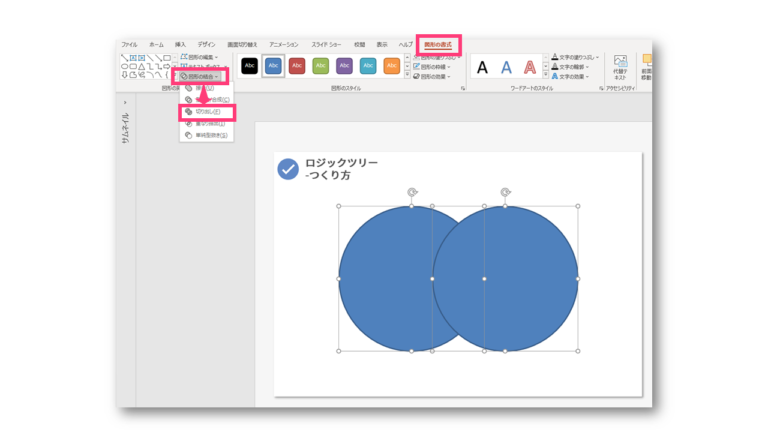Choose 単純型抜き(S) menu entry
This screenshot has width=768, height=432.
[207, 135]
